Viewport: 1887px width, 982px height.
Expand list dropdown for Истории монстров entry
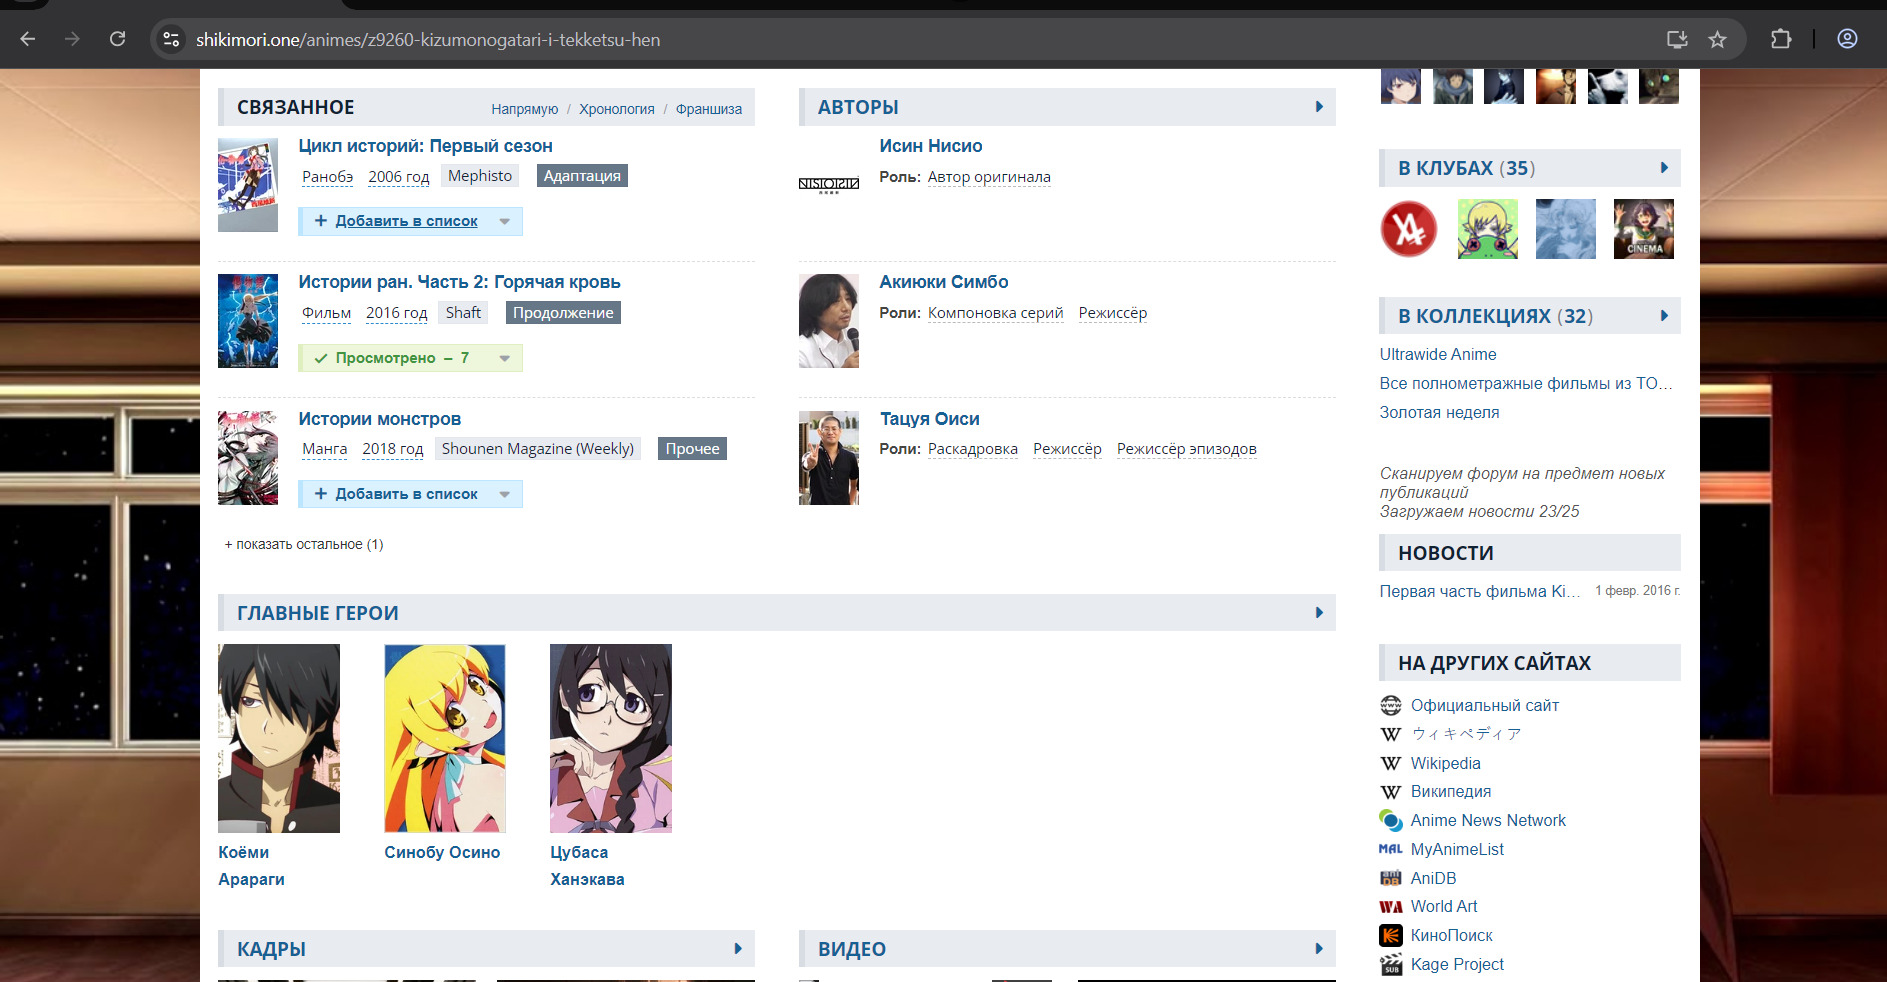[x=505, y=494]
